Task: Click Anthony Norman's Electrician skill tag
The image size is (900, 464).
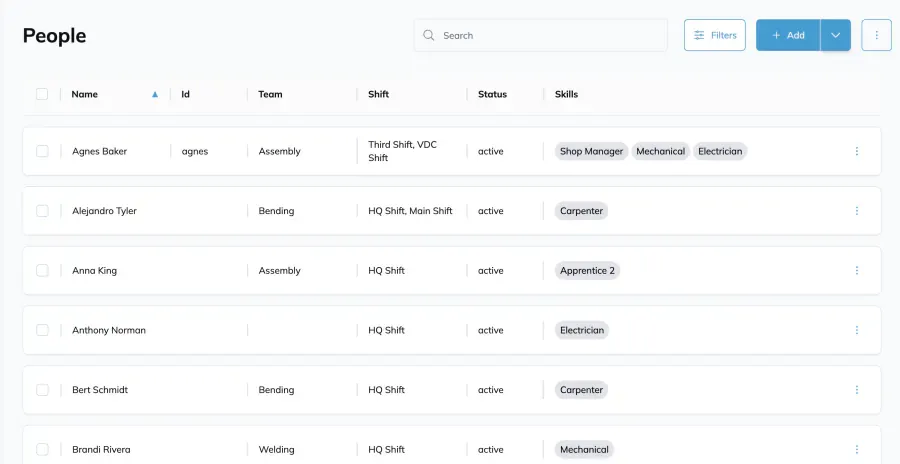Action: 582,330
